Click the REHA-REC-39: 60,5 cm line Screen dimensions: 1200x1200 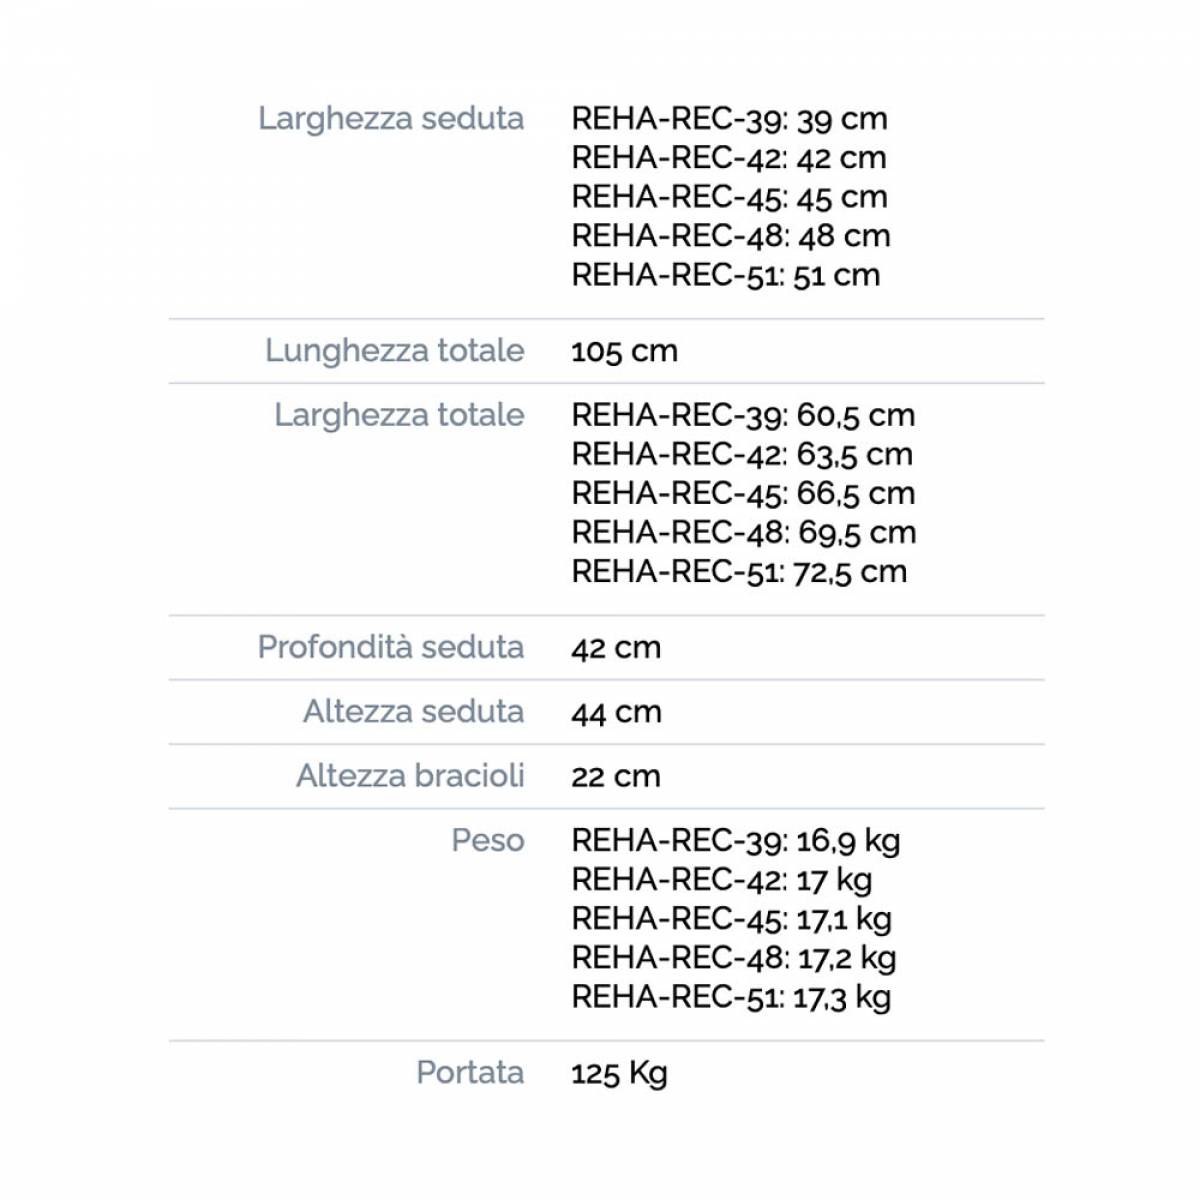point(743,415)
